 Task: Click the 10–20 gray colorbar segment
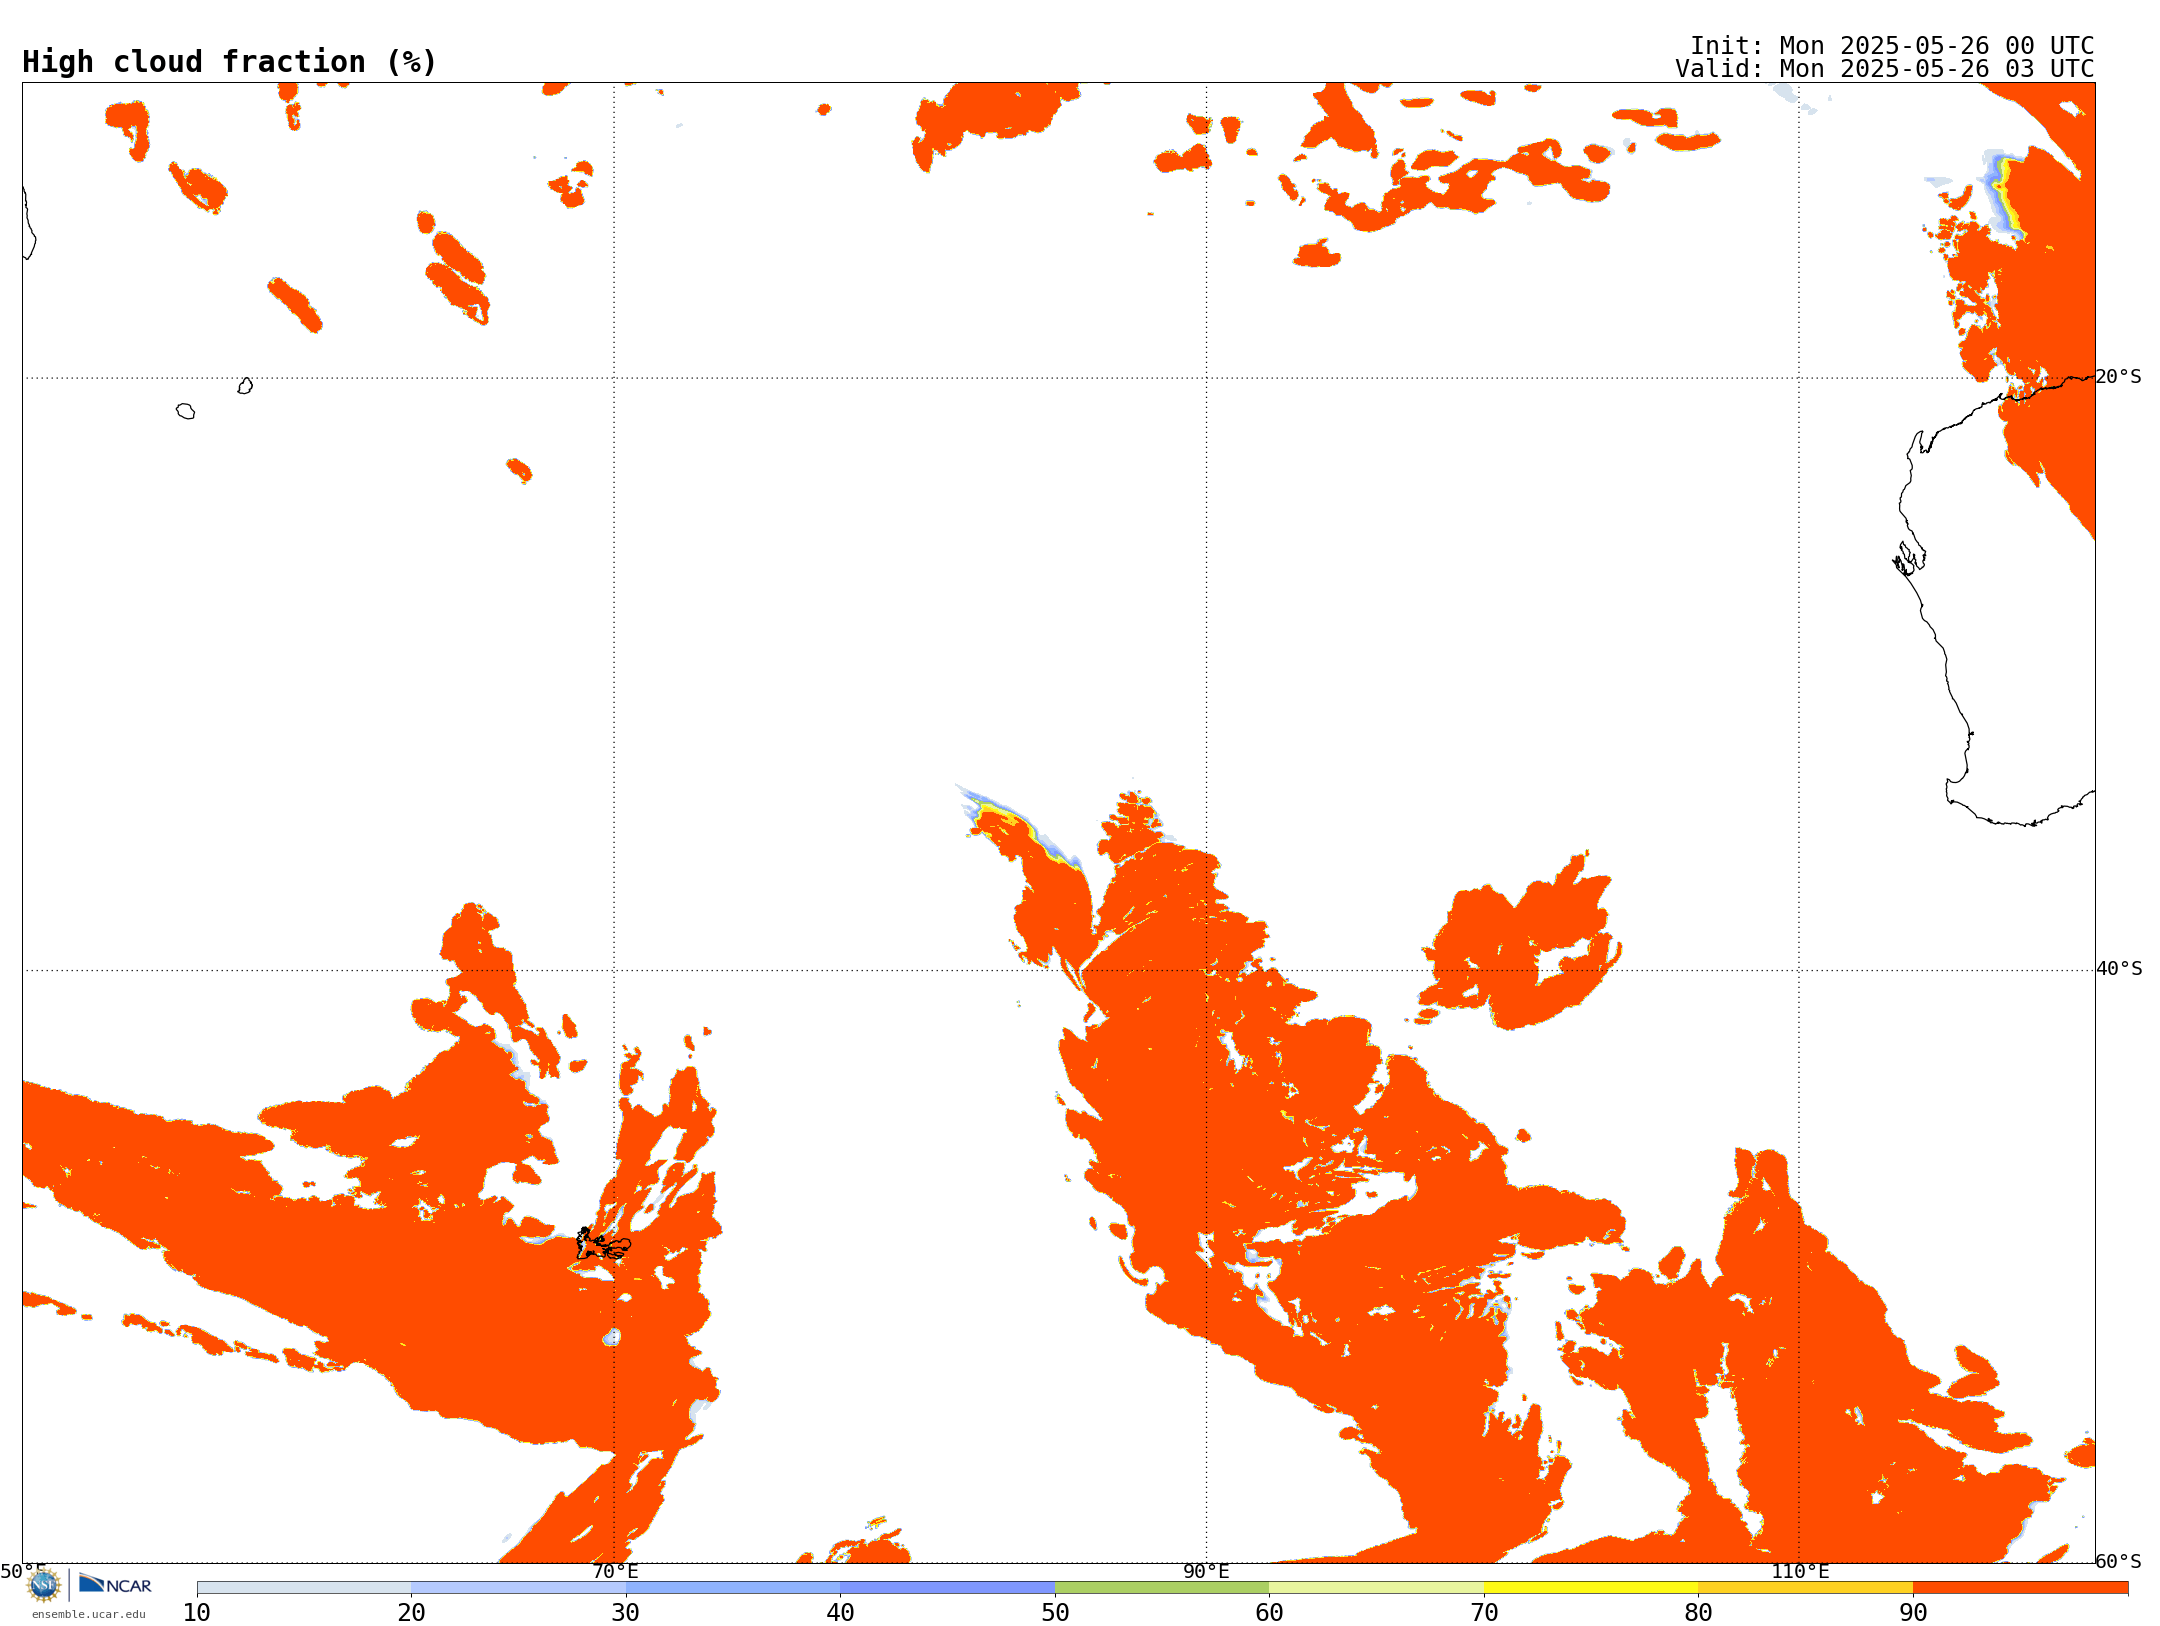[x=304, y=1588]
